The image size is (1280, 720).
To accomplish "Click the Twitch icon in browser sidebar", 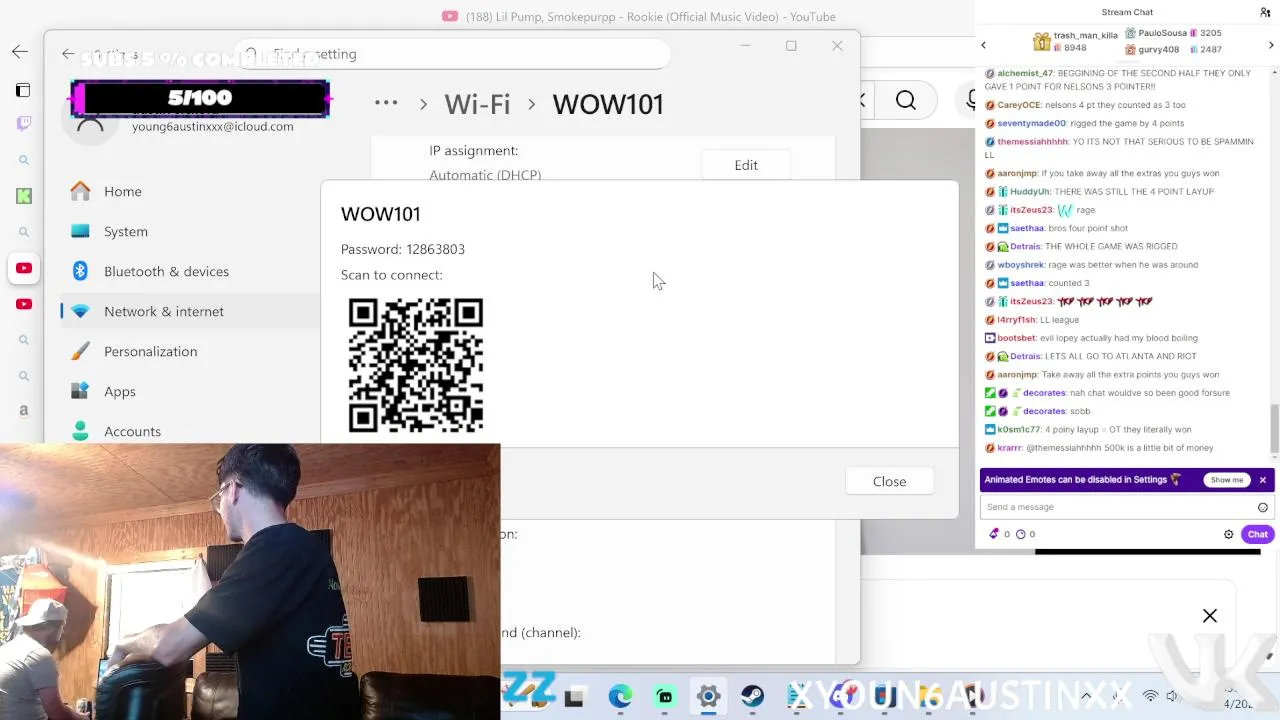I will tap(24, 123).
